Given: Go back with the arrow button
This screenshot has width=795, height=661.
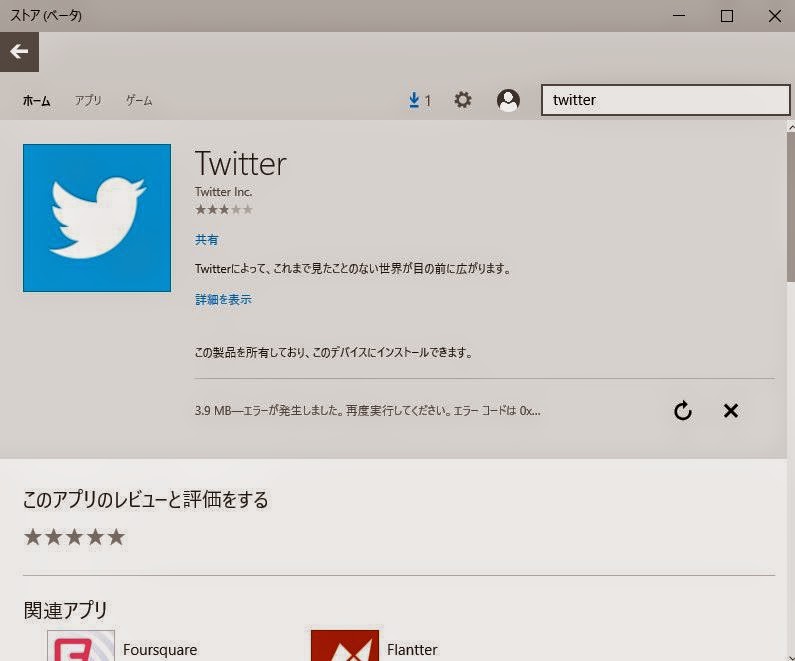Looking at the screenshot, I should click(19, 52).
